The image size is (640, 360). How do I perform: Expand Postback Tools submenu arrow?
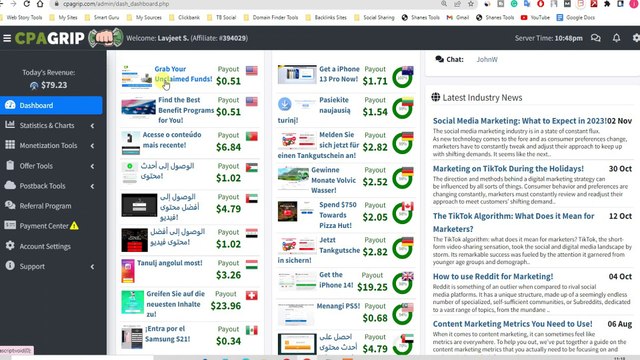tap(92, 186)
